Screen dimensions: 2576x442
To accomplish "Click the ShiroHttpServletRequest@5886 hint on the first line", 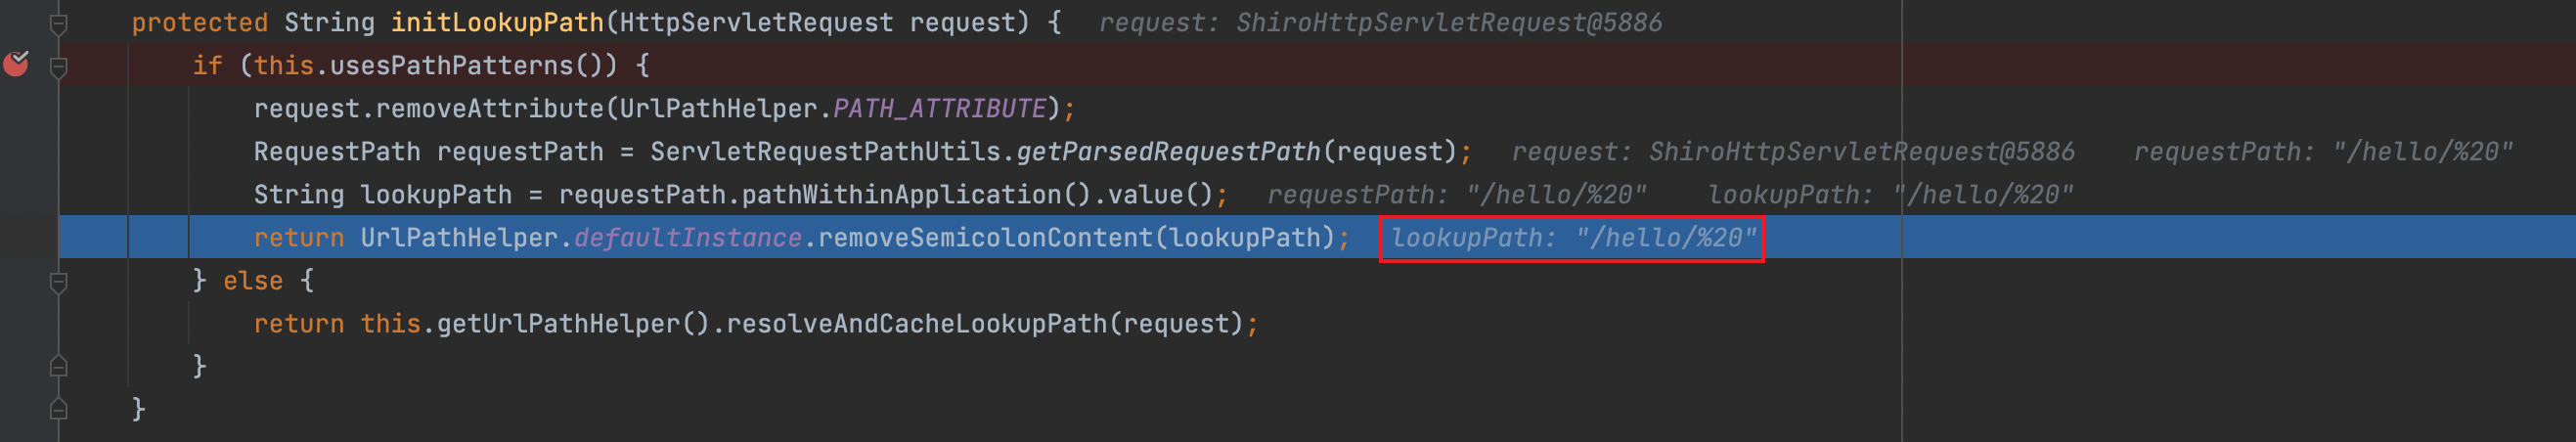I will [1448, 22].
